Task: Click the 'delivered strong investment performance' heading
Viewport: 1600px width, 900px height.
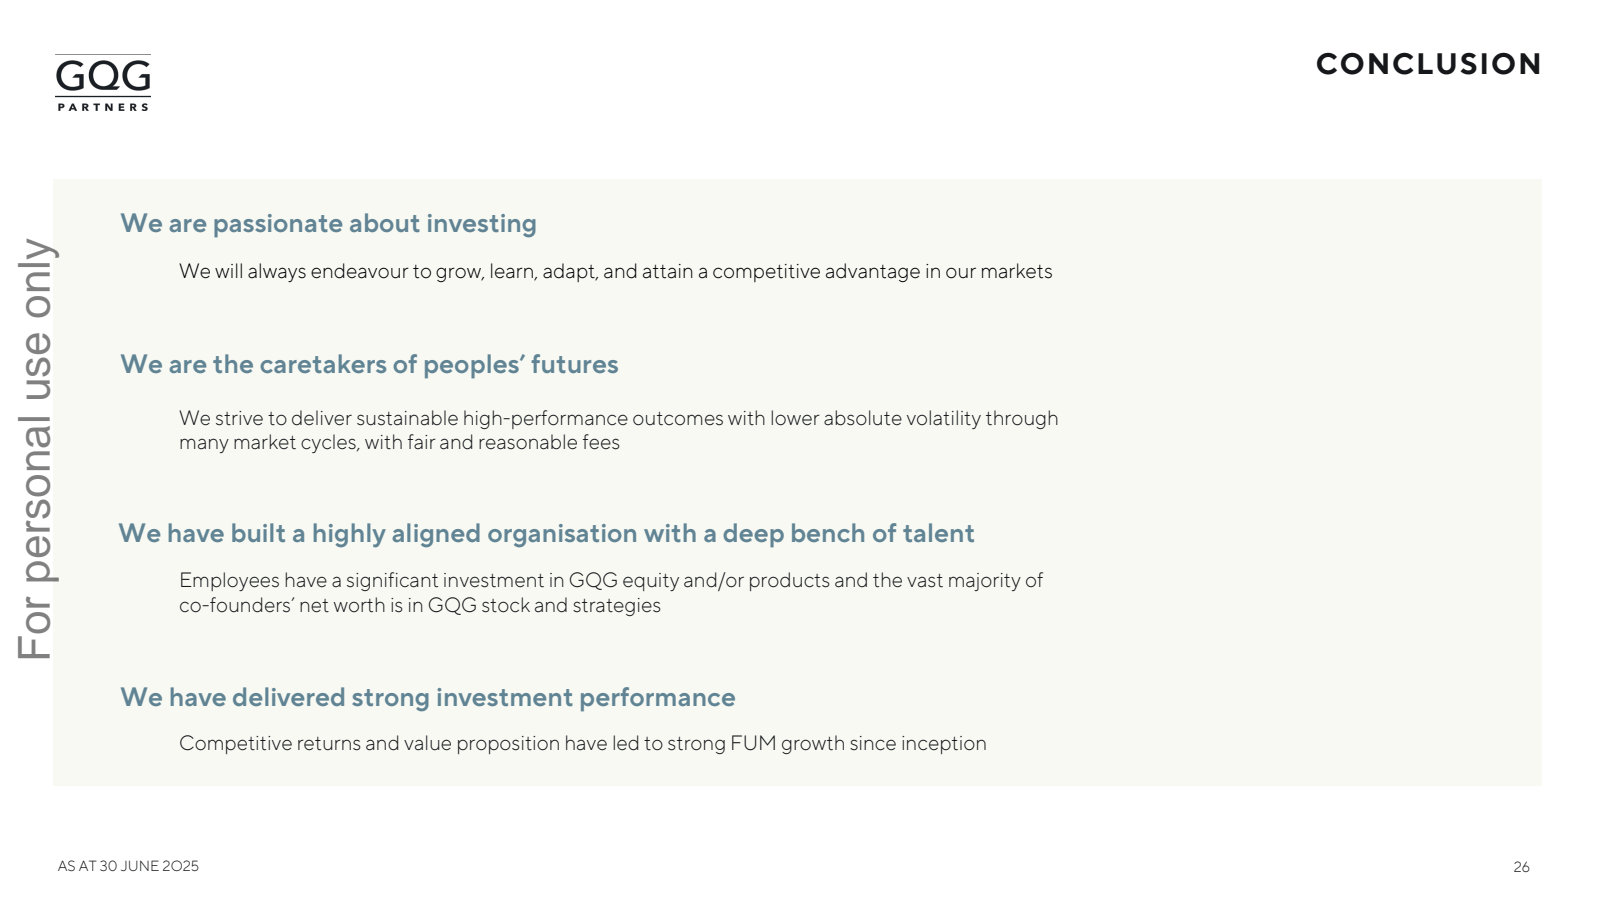Action: coord(428,698)
